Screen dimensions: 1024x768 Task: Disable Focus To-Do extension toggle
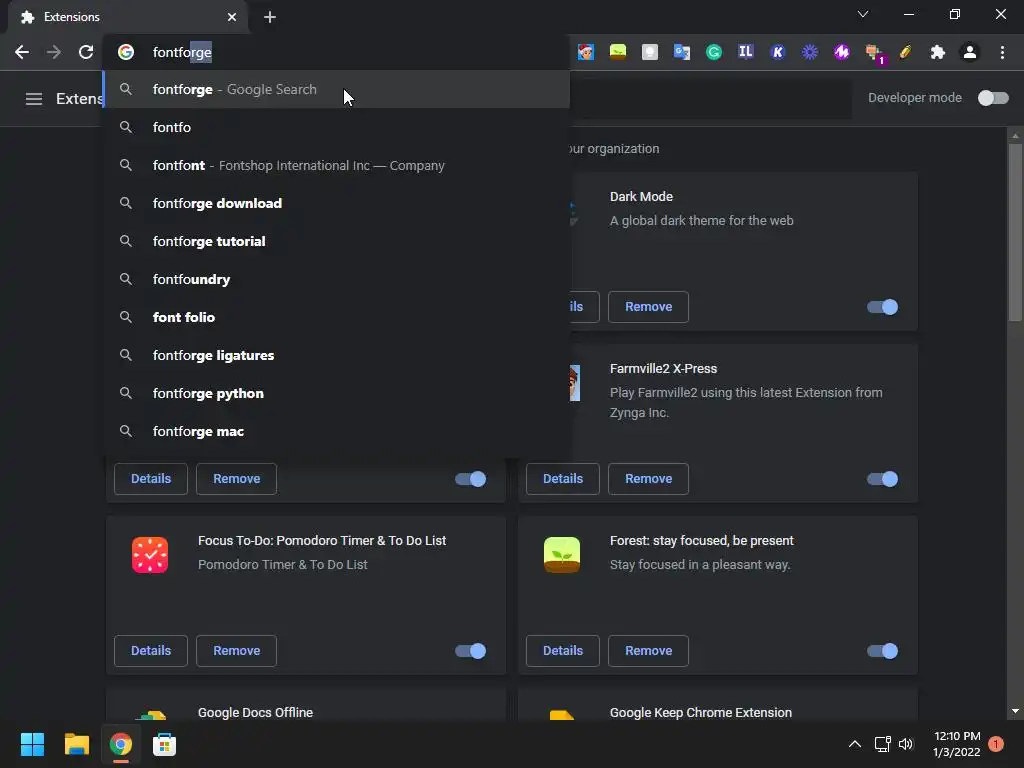(x=470, y=651)
